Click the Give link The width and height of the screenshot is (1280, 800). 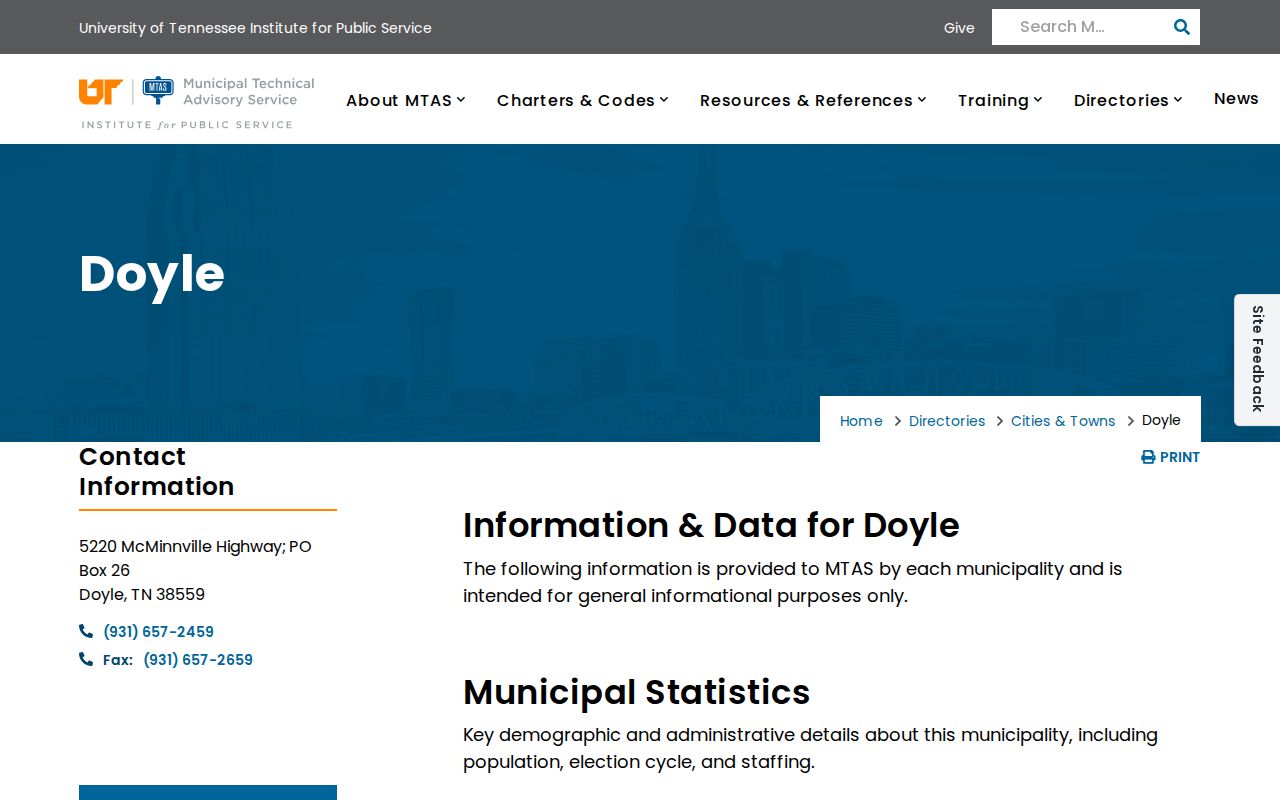coord(959,28)
